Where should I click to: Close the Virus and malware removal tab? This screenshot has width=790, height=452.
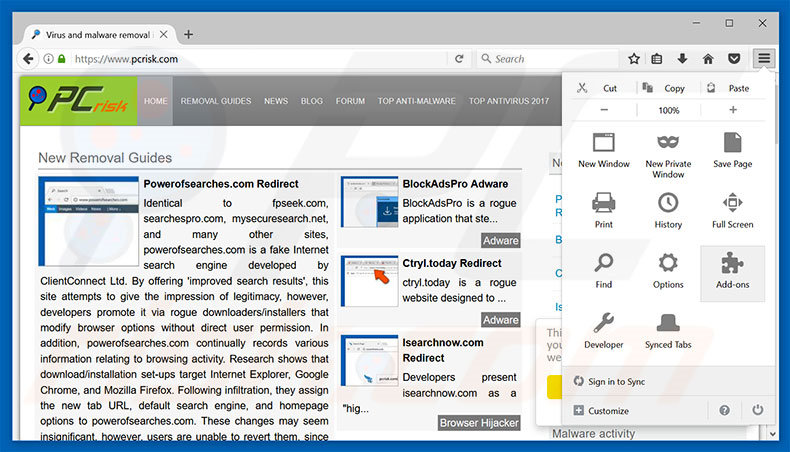pyautogui.click(x=164, y=34)
